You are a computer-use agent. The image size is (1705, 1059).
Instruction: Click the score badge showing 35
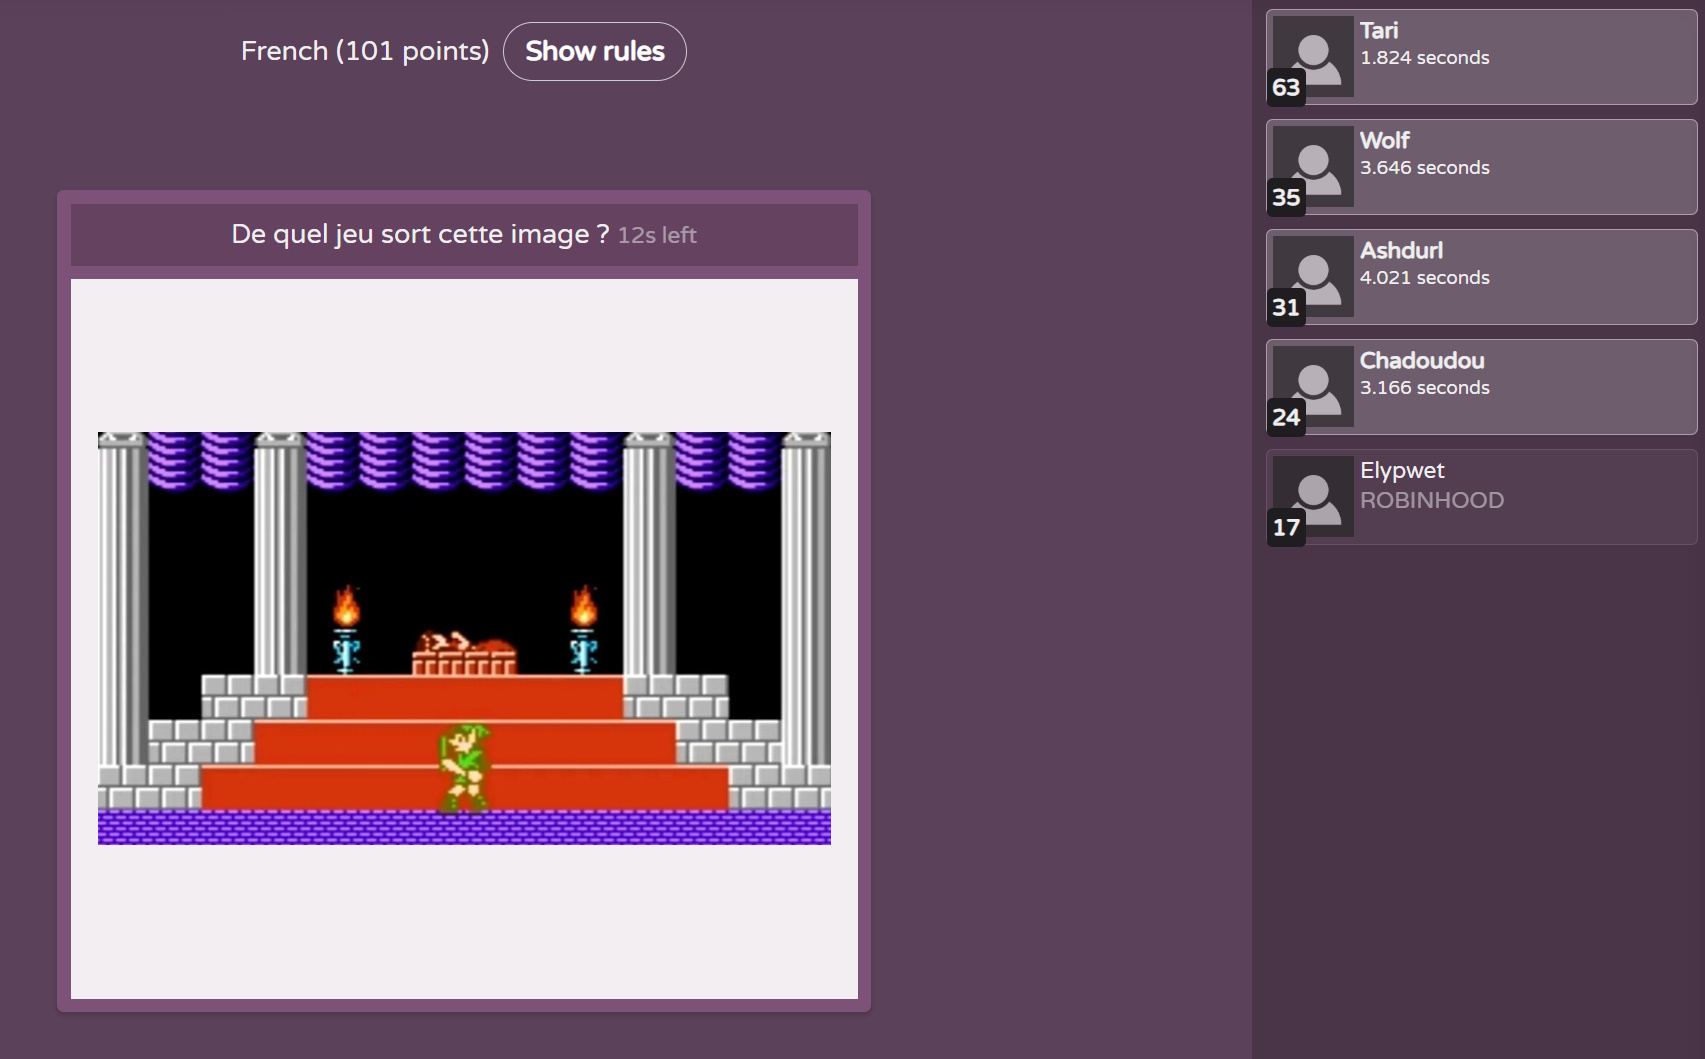(1286, 198)
